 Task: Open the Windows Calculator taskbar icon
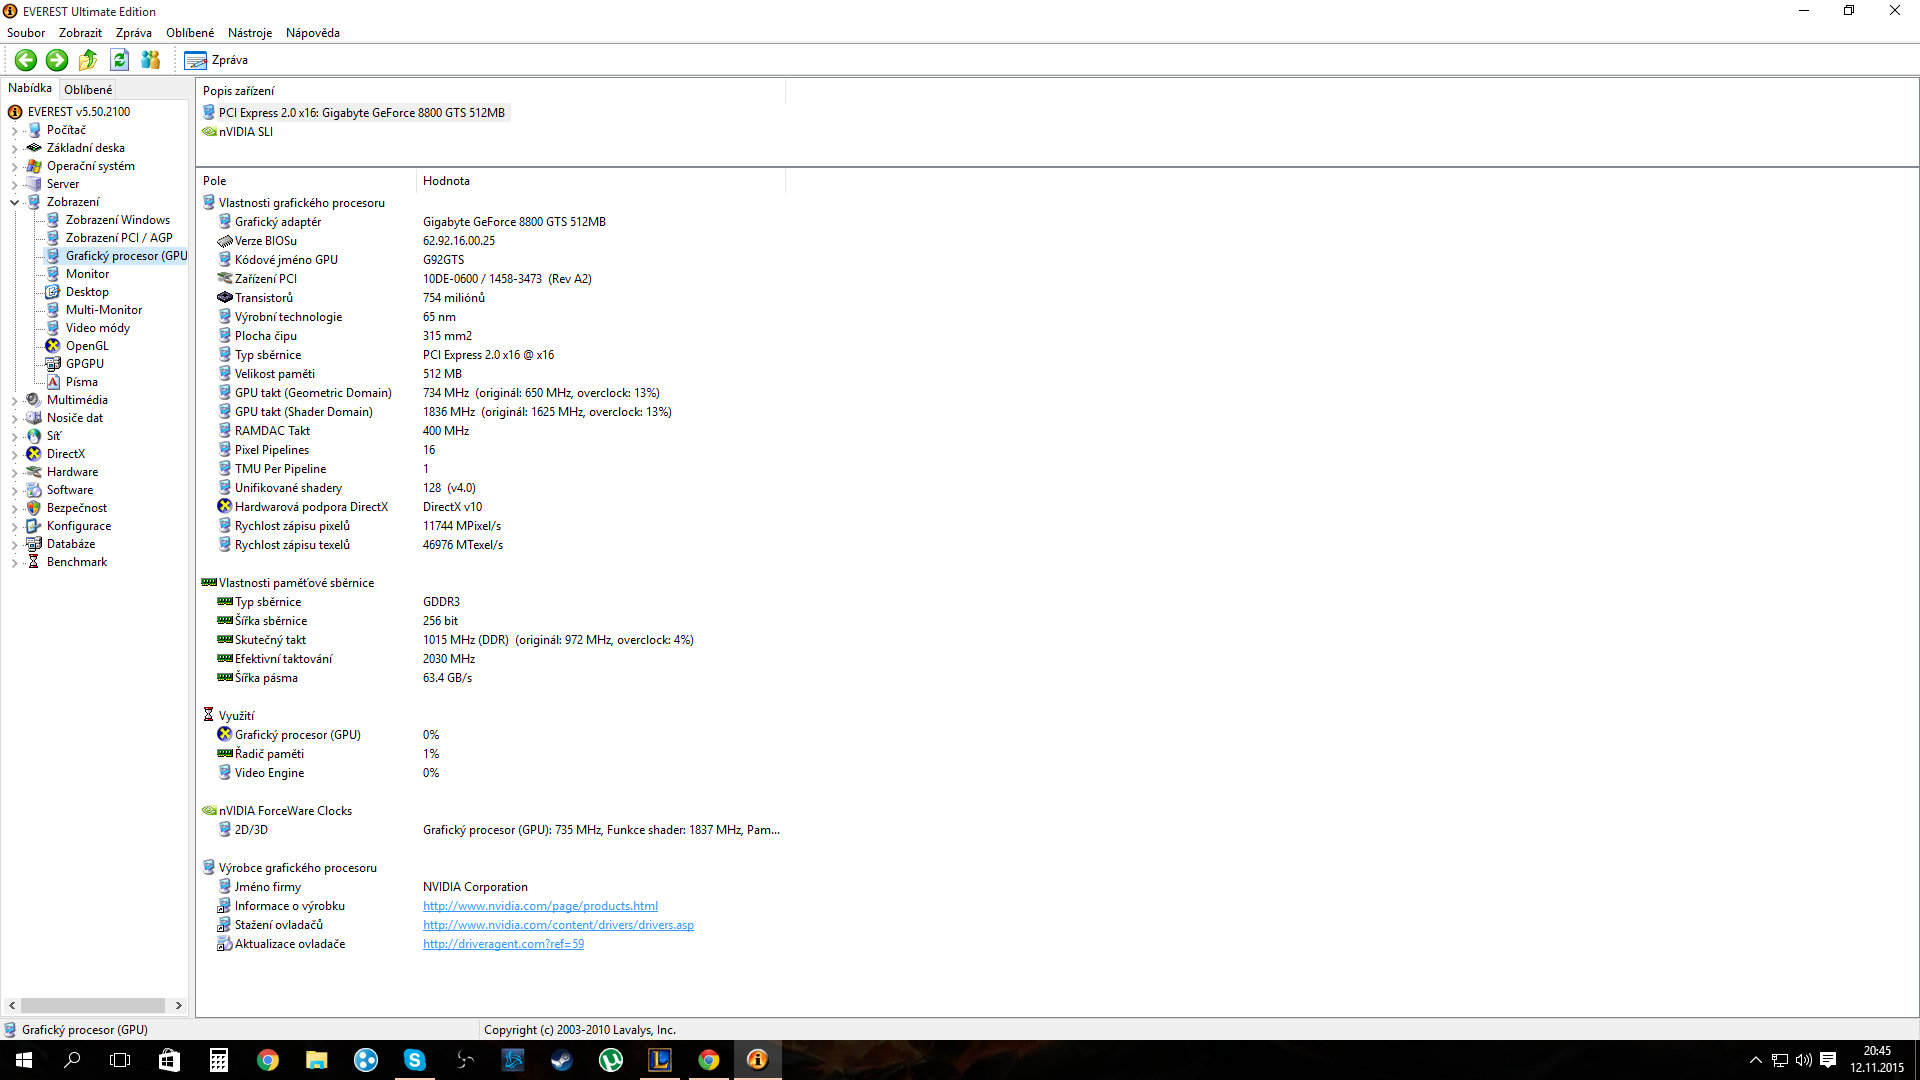click(x=218, y=1060)
